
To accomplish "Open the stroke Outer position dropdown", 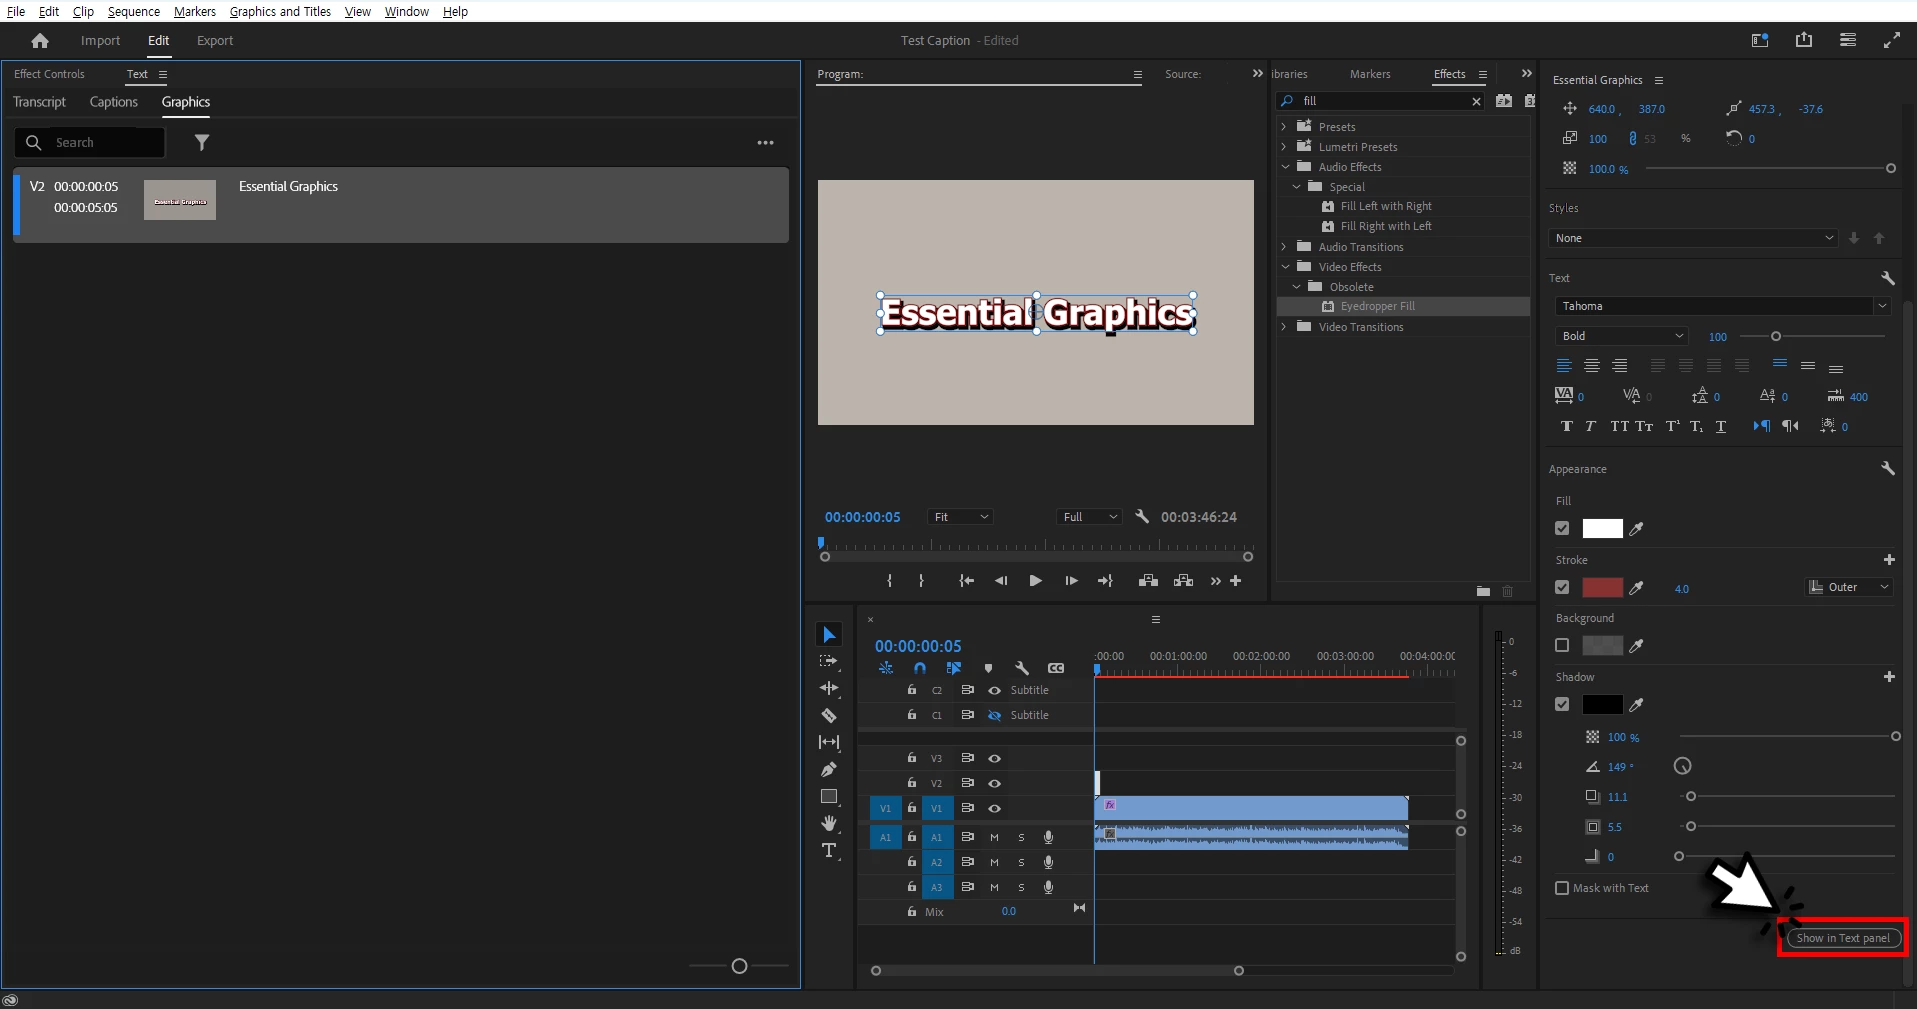I will click(1849, 587).
